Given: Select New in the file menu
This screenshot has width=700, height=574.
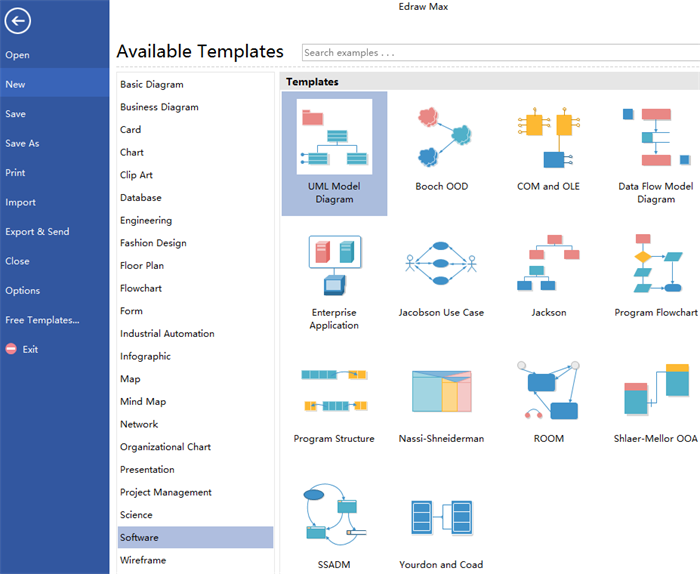Looking at the screenshot, I should pyautogui.click(x=54, y=84).
